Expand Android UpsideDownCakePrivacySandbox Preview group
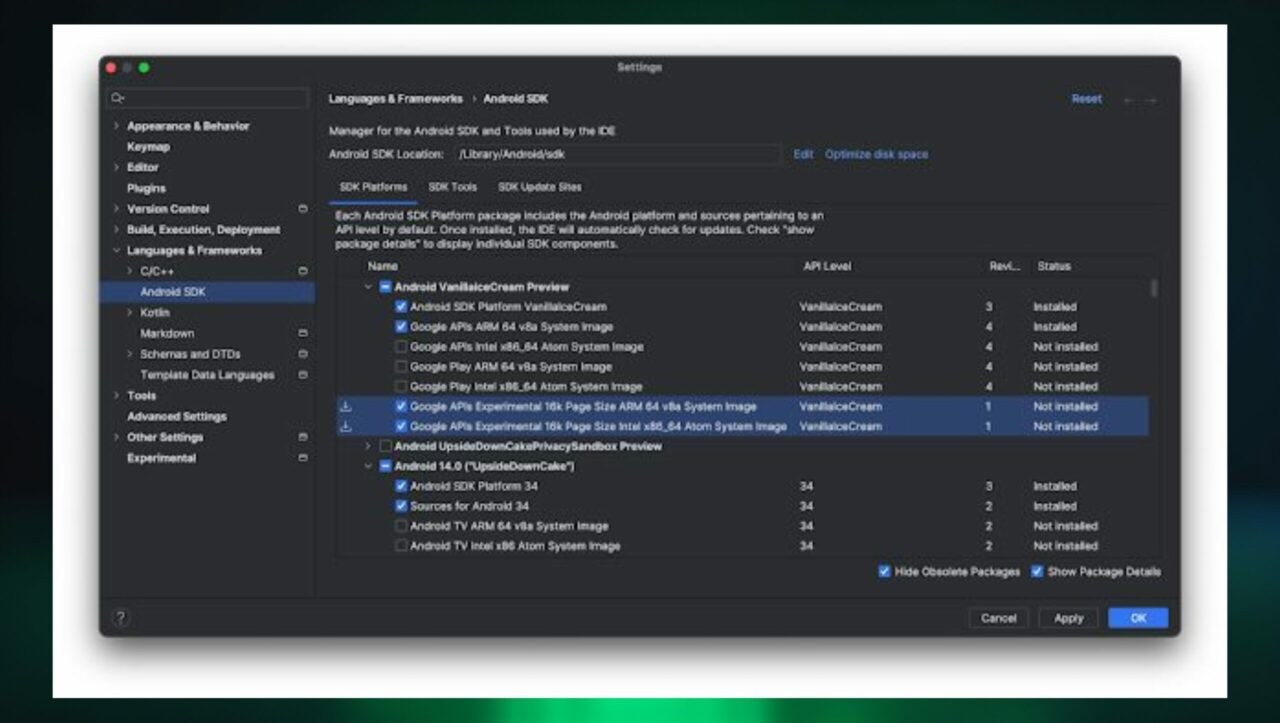1280x723 pixels. tap(368, 447)
